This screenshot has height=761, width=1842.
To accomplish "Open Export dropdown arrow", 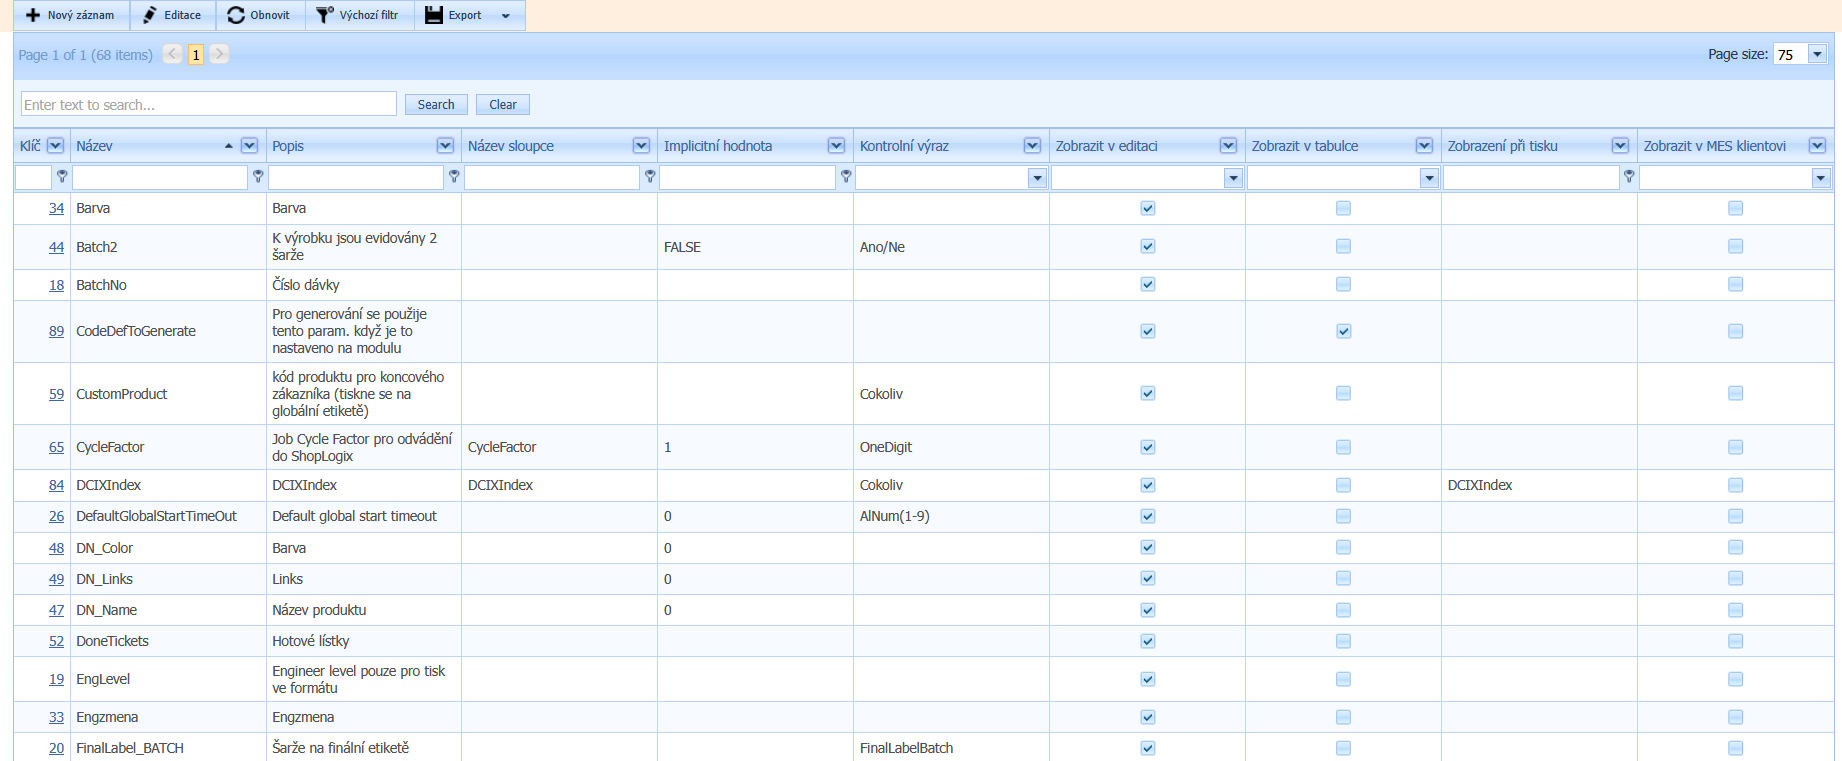I will coord(506,16).
